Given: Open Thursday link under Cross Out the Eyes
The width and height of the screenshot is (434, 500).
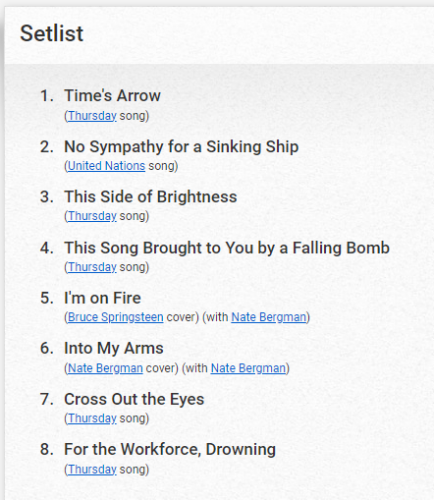Looking at the screenshot, I should tap(92, 418).
